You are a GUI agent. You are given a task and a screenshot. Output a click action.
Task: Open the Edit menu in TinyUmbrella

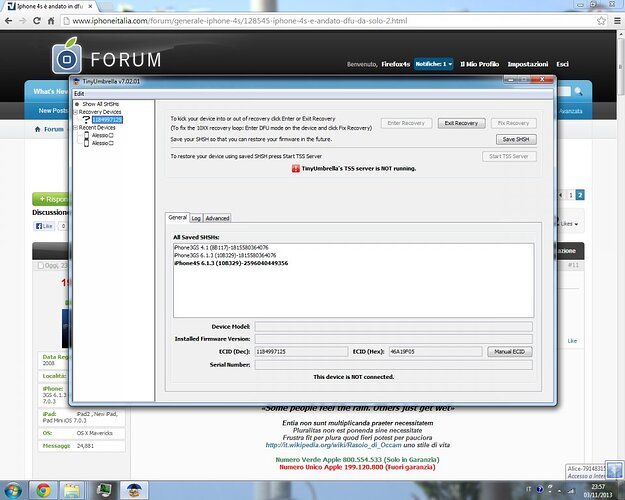tap(79, 93)
